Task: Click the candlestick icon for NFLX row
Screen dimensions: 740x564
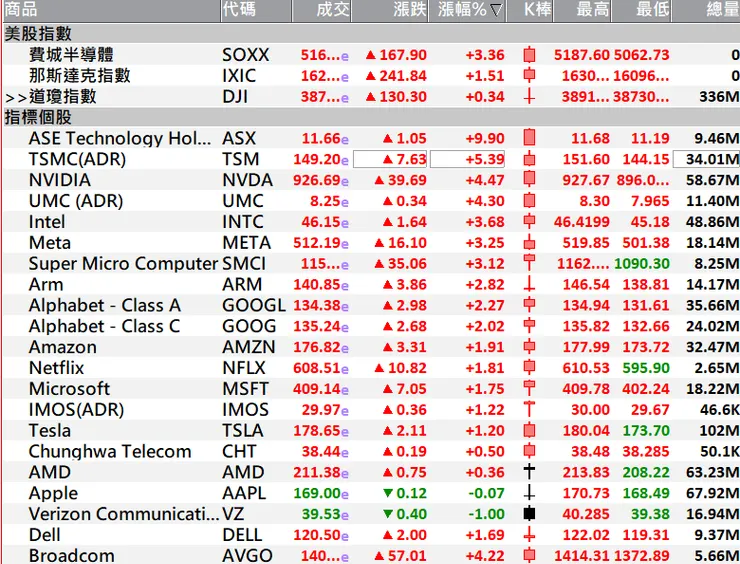Action: click(530, 368)
